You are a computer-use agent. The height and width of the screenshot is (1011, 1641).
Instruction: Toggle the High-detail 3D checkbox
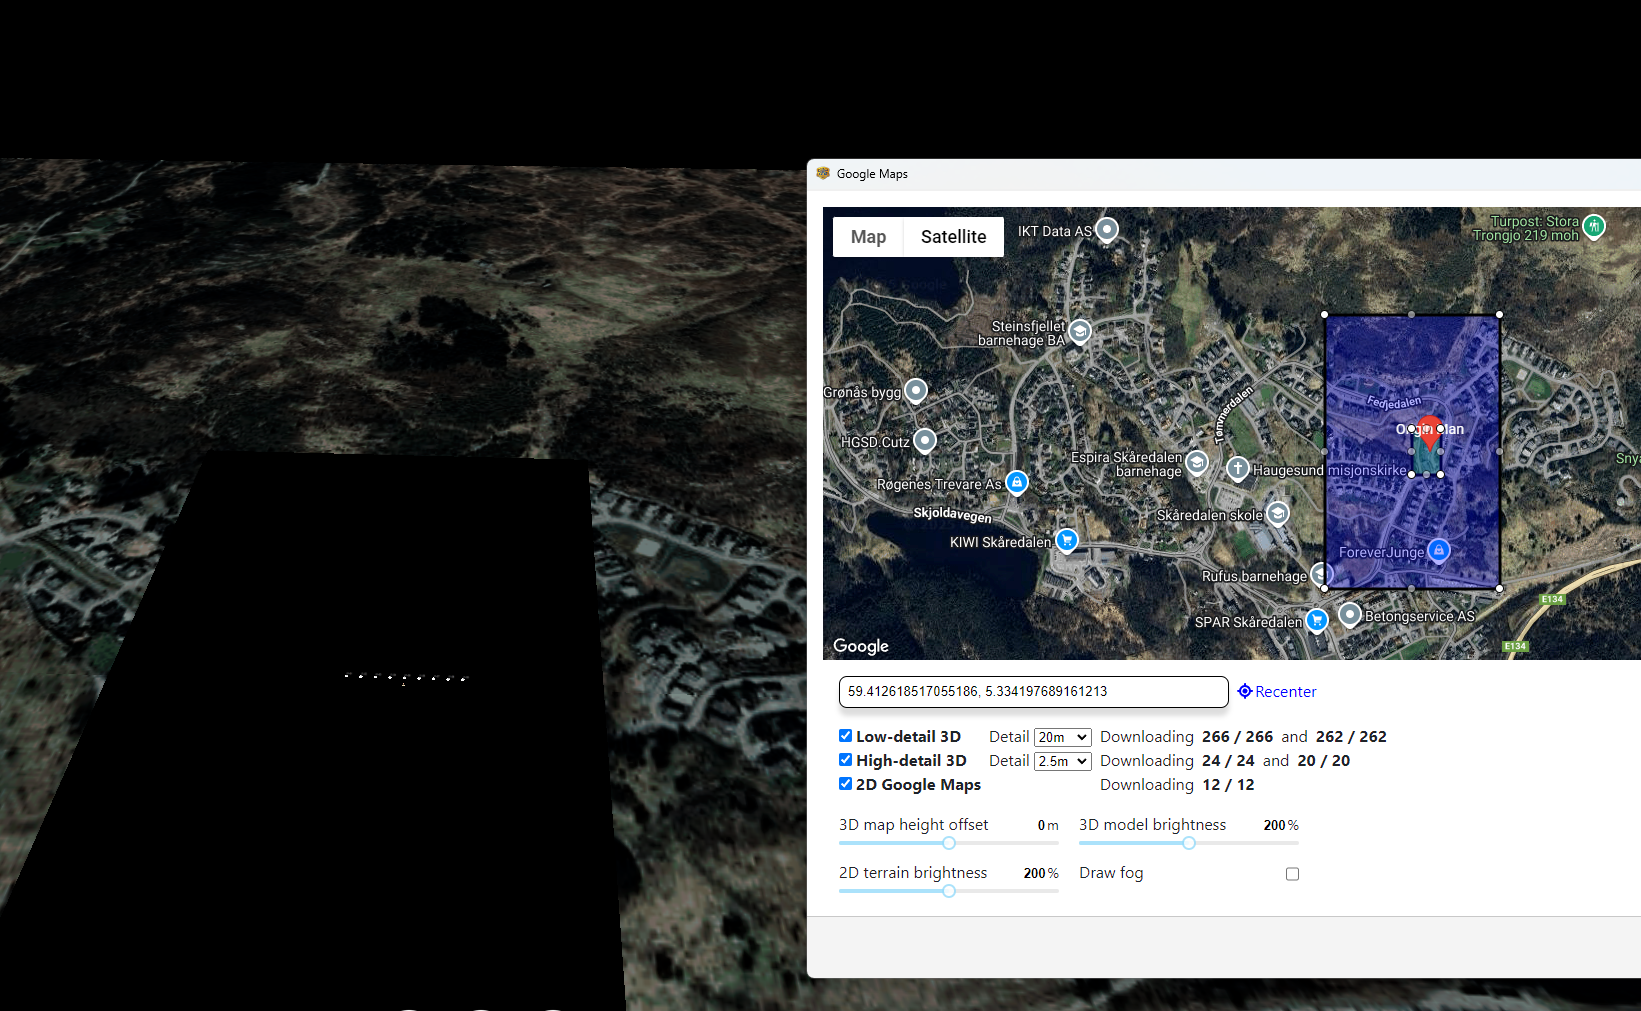click(845, 760)
